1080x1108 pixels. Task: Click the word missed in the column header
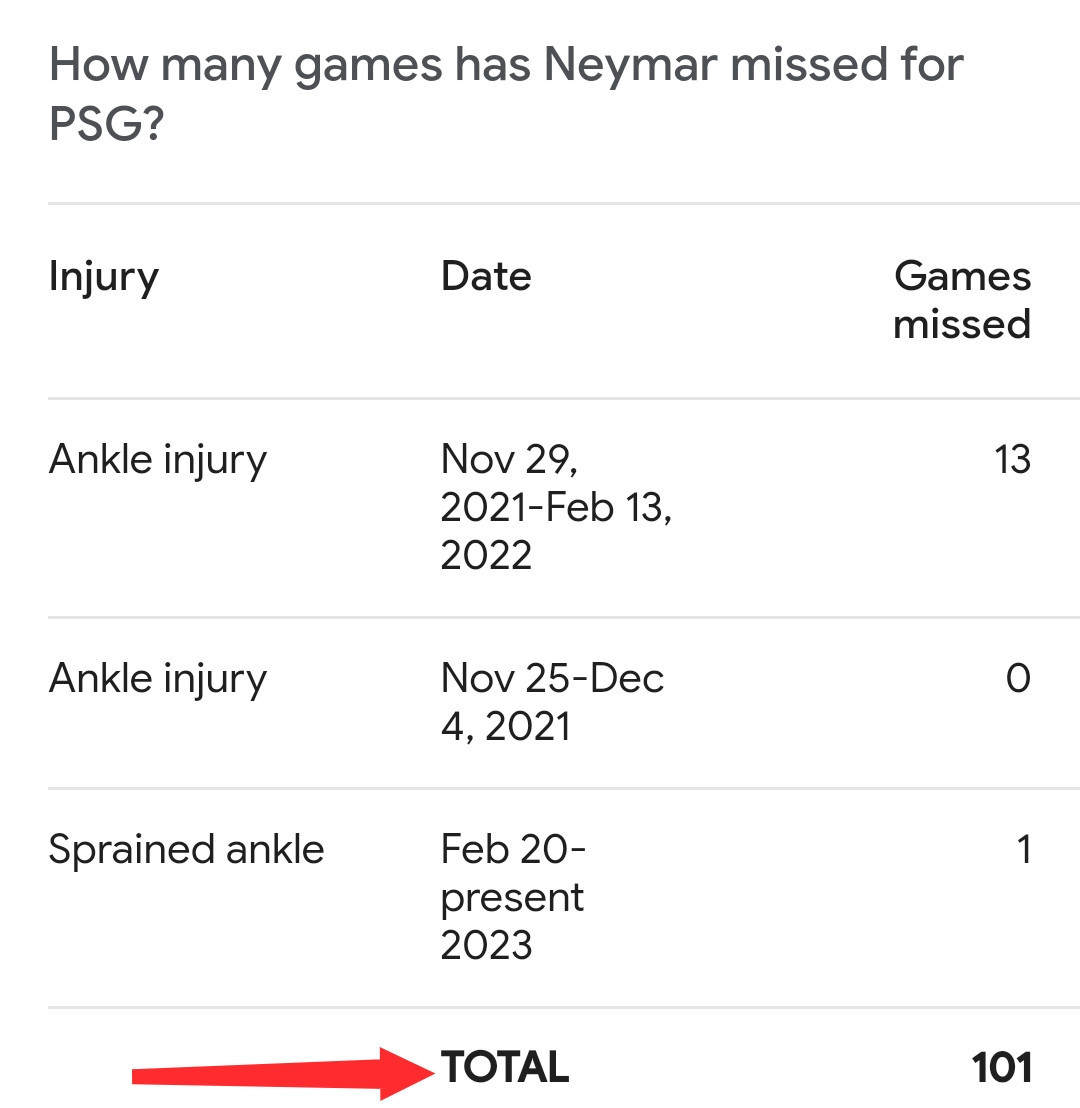(x=962, y=324)
